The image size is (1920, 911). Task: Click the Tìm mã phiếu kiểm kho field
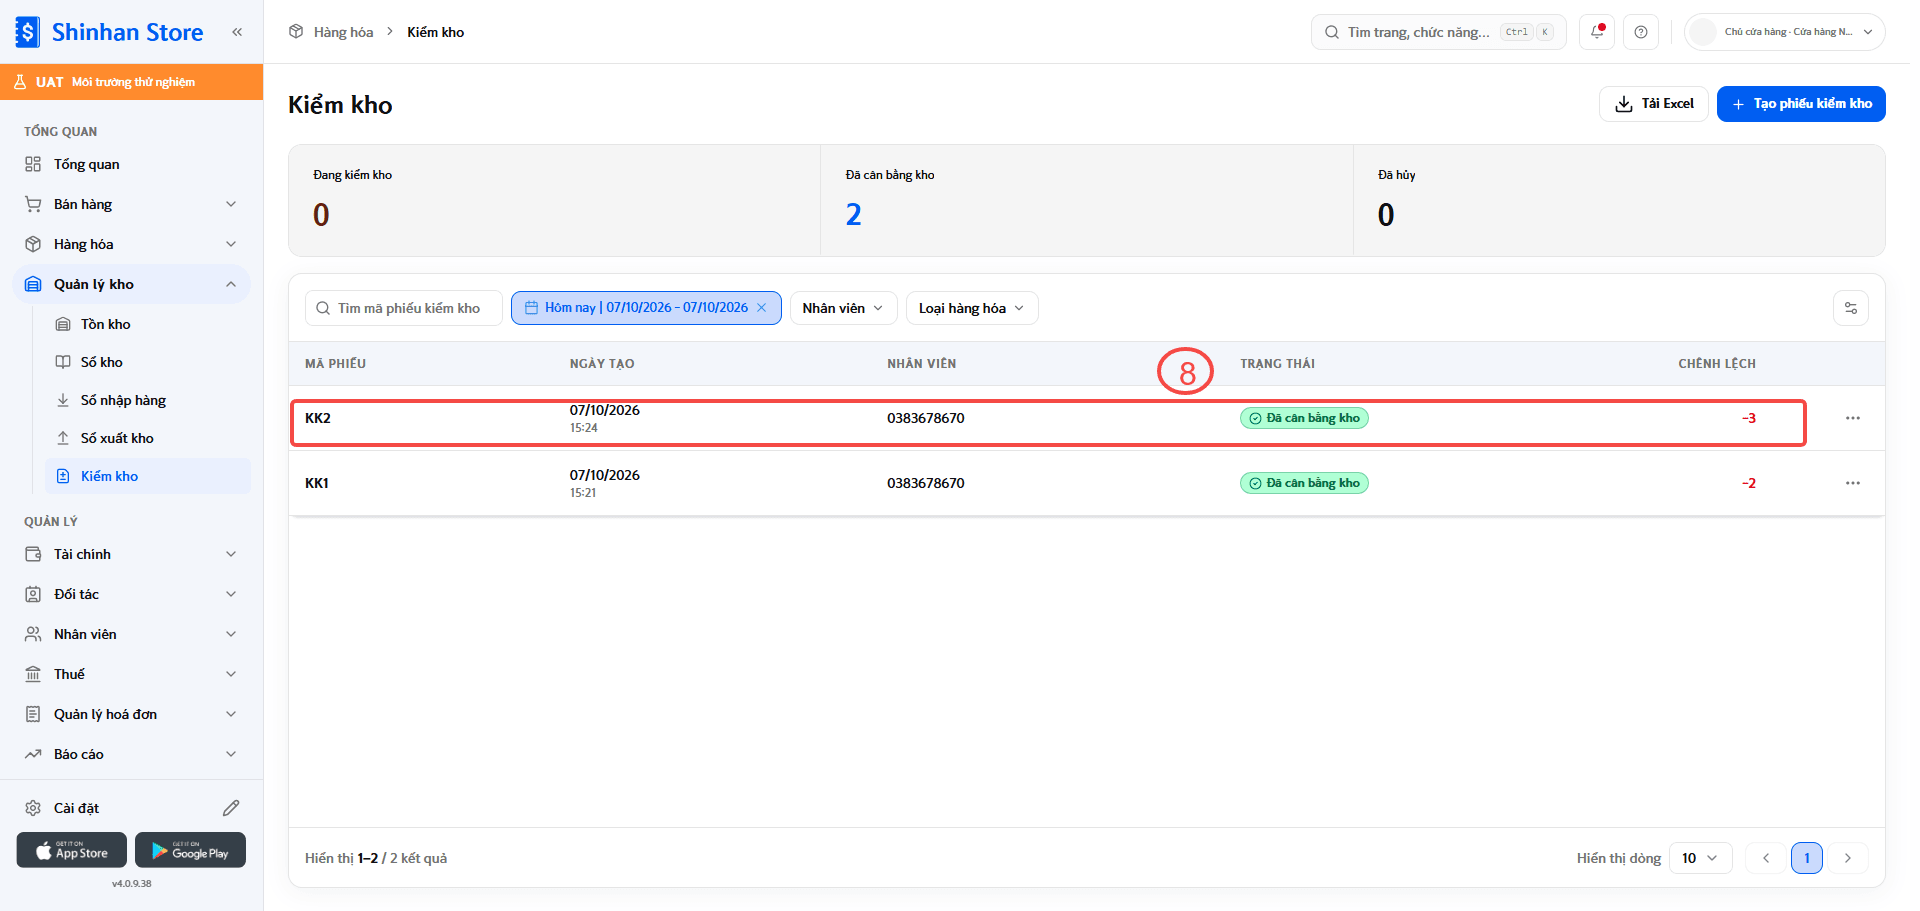pyautogui.click(x=403, y=308)
